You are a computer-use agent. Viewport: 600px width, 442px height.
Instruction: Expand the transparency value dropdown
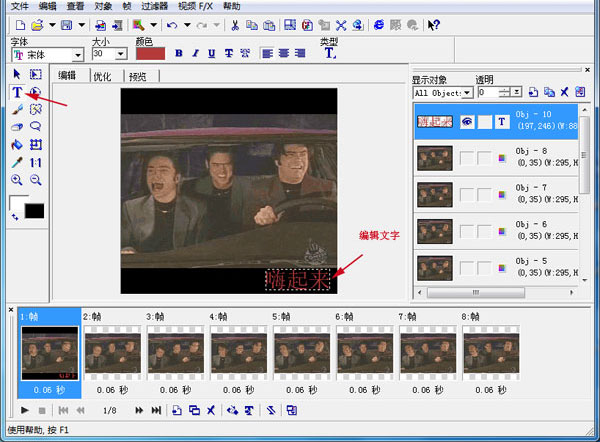point(517,92)
